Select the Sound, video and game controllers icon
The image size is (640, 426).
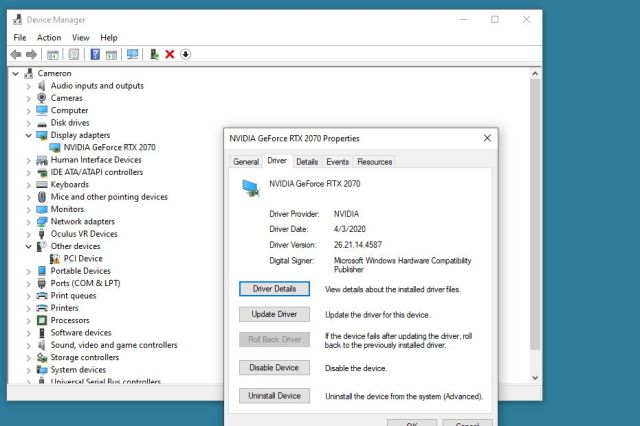pyautogui.click(x=41, y=345)
